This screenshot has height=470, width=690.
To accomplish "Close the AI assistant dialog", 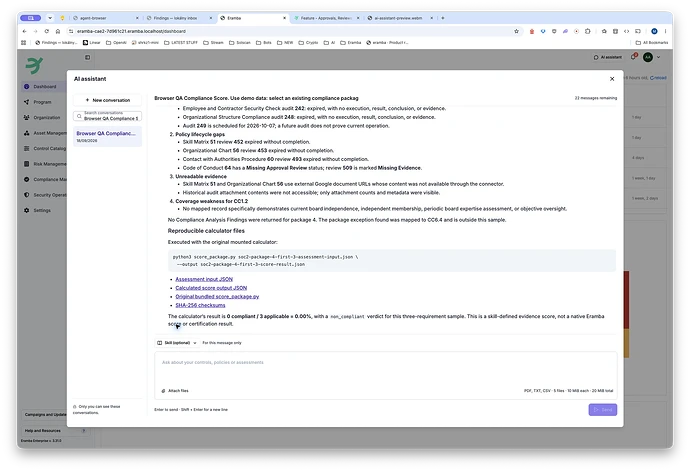I will [612, 79].
